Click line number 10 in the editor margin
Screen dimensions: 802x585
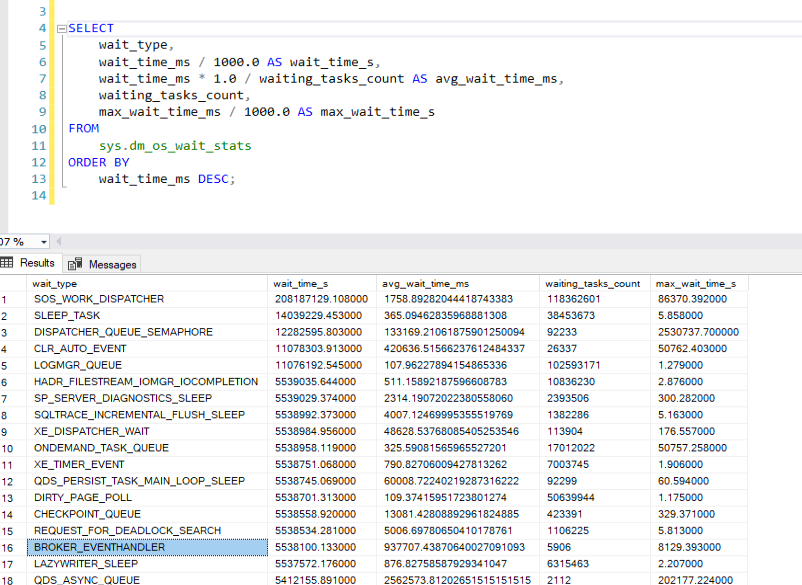click(38, 128)
